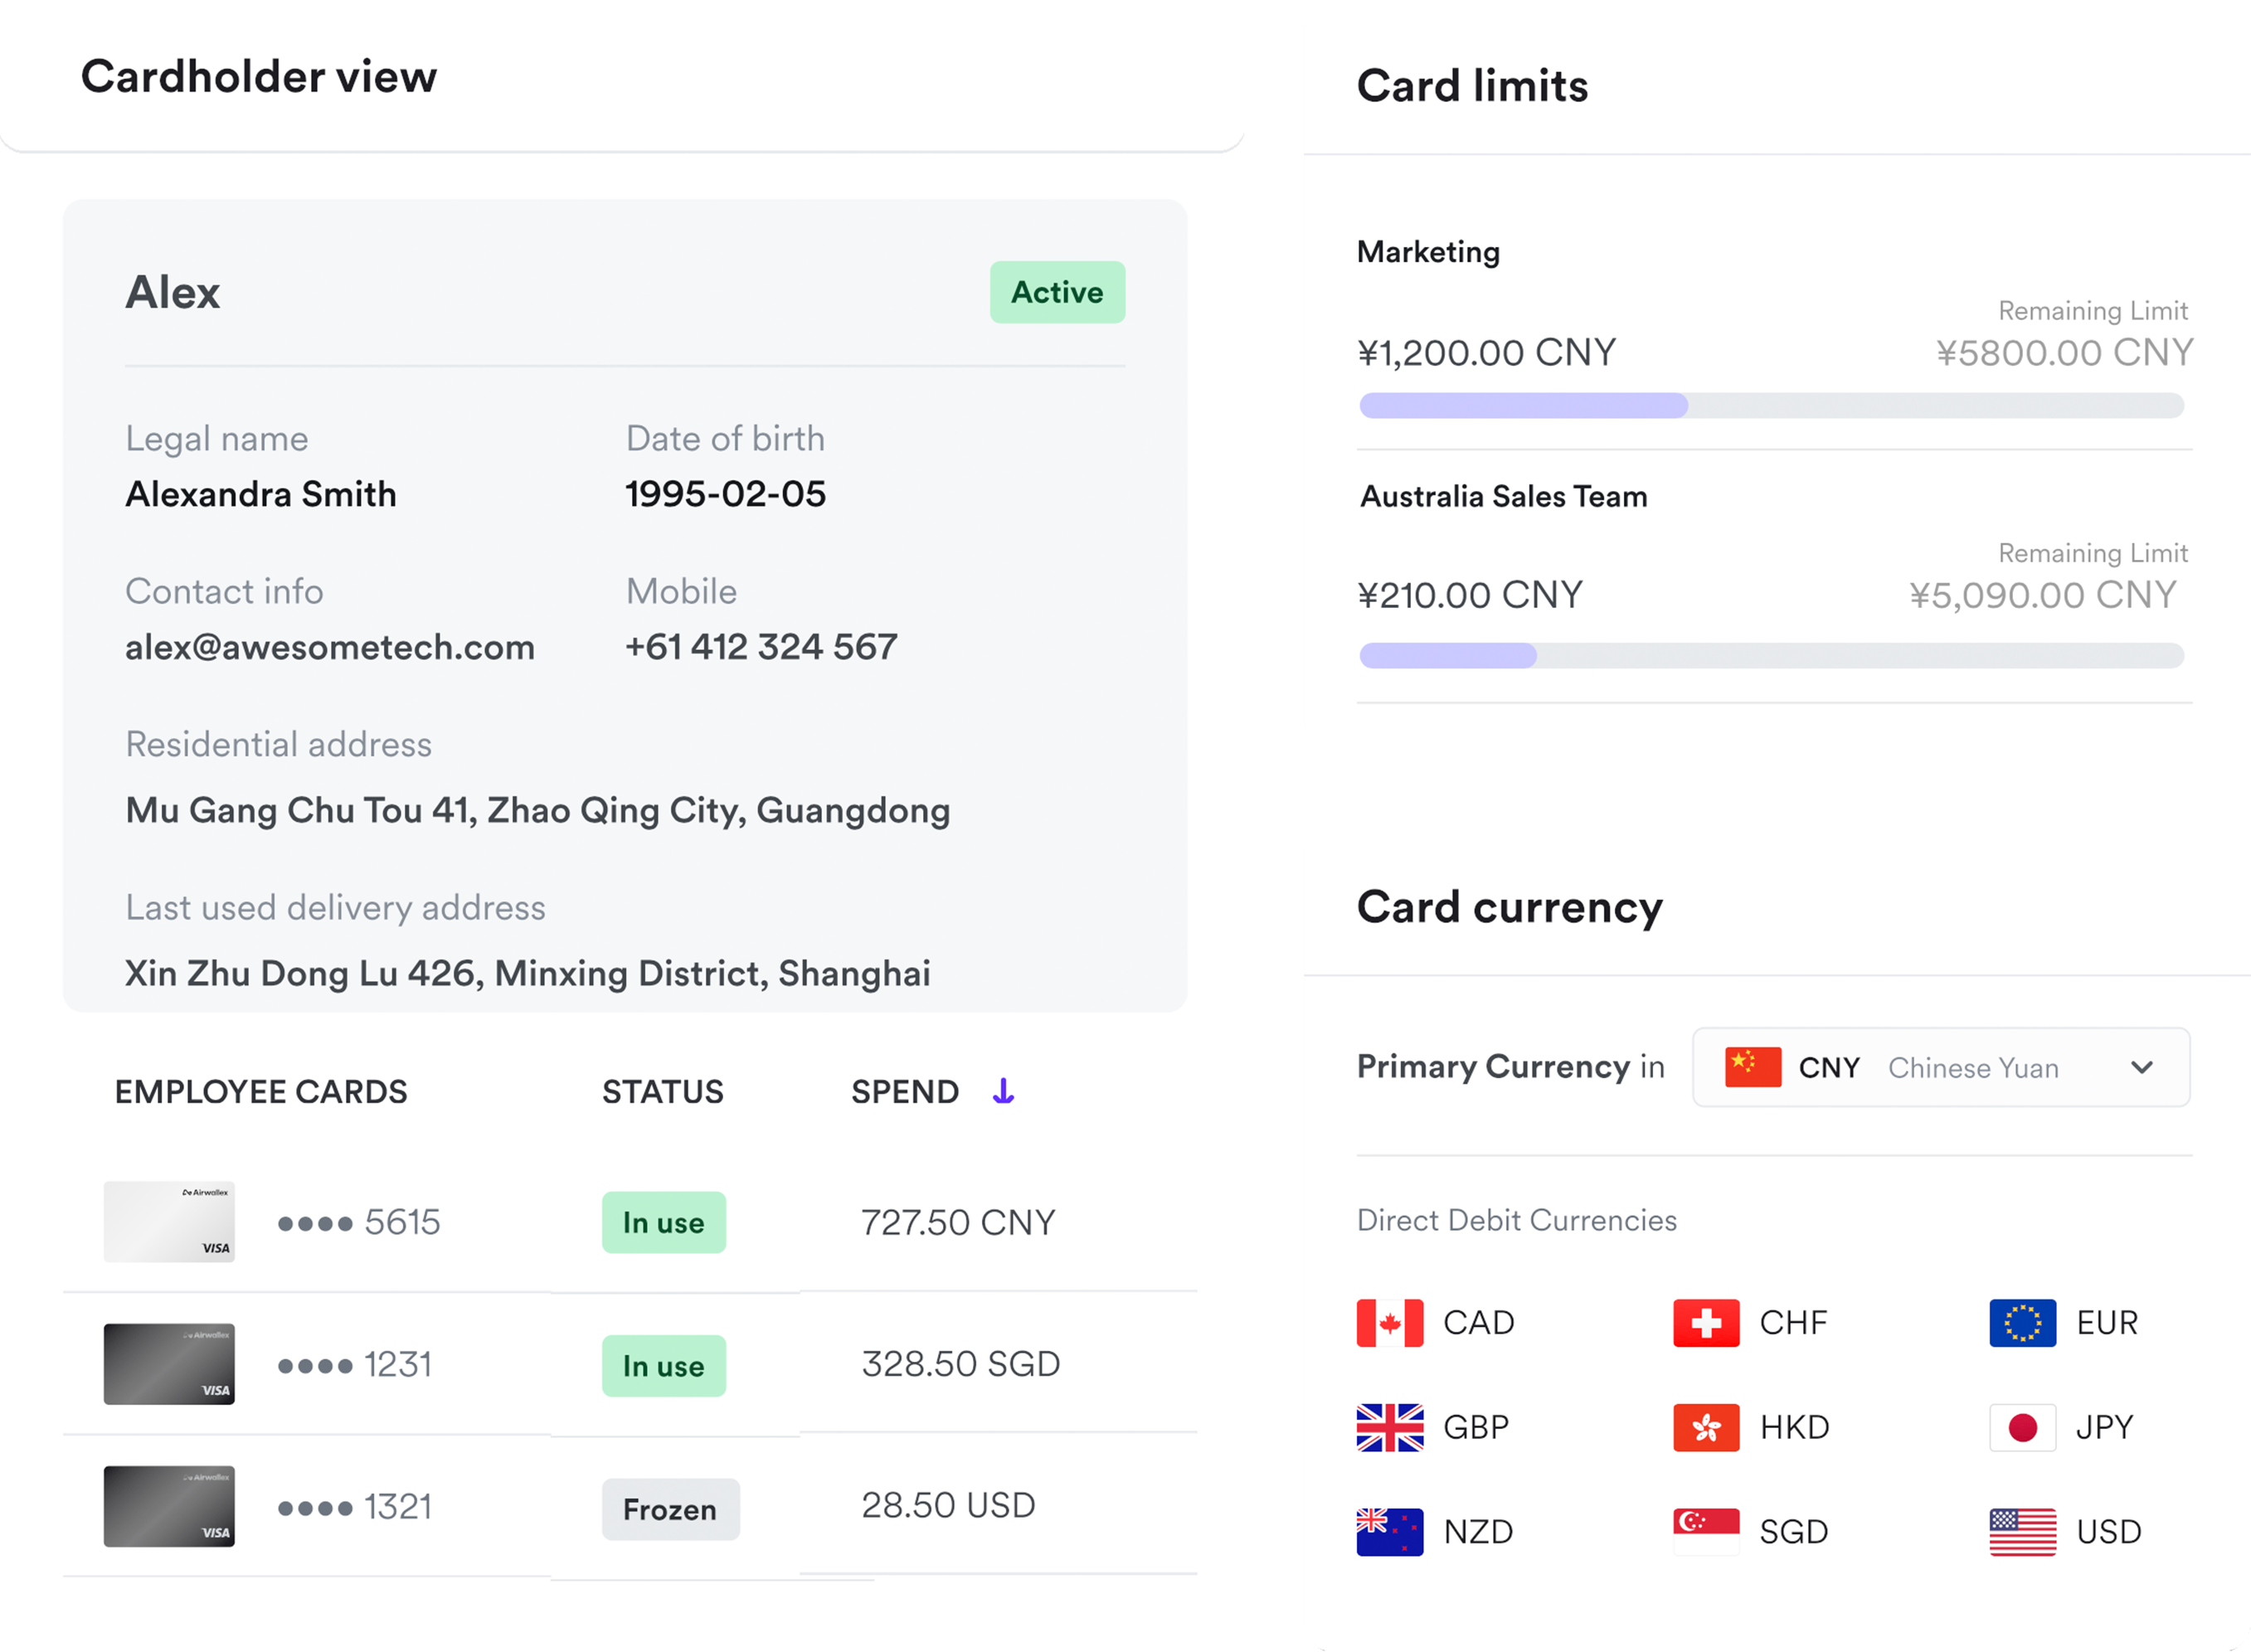The image size is (2251, 1652).
Task: Select the NZD New Zealand flag icon
Action: [1389, 1531]
